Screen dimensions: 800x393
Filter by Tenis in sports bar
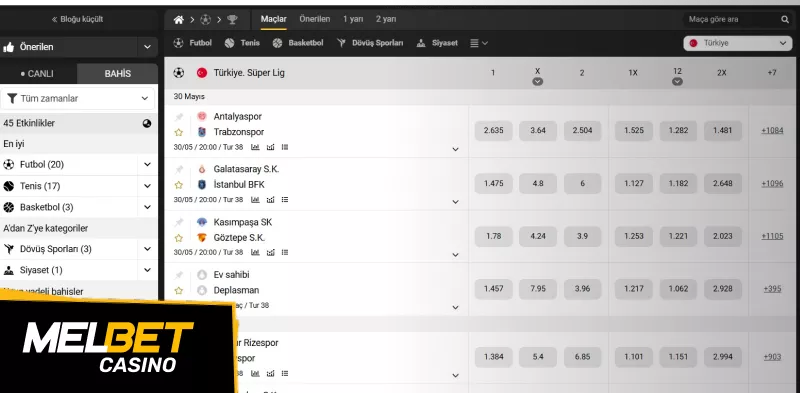click(242, 43)
